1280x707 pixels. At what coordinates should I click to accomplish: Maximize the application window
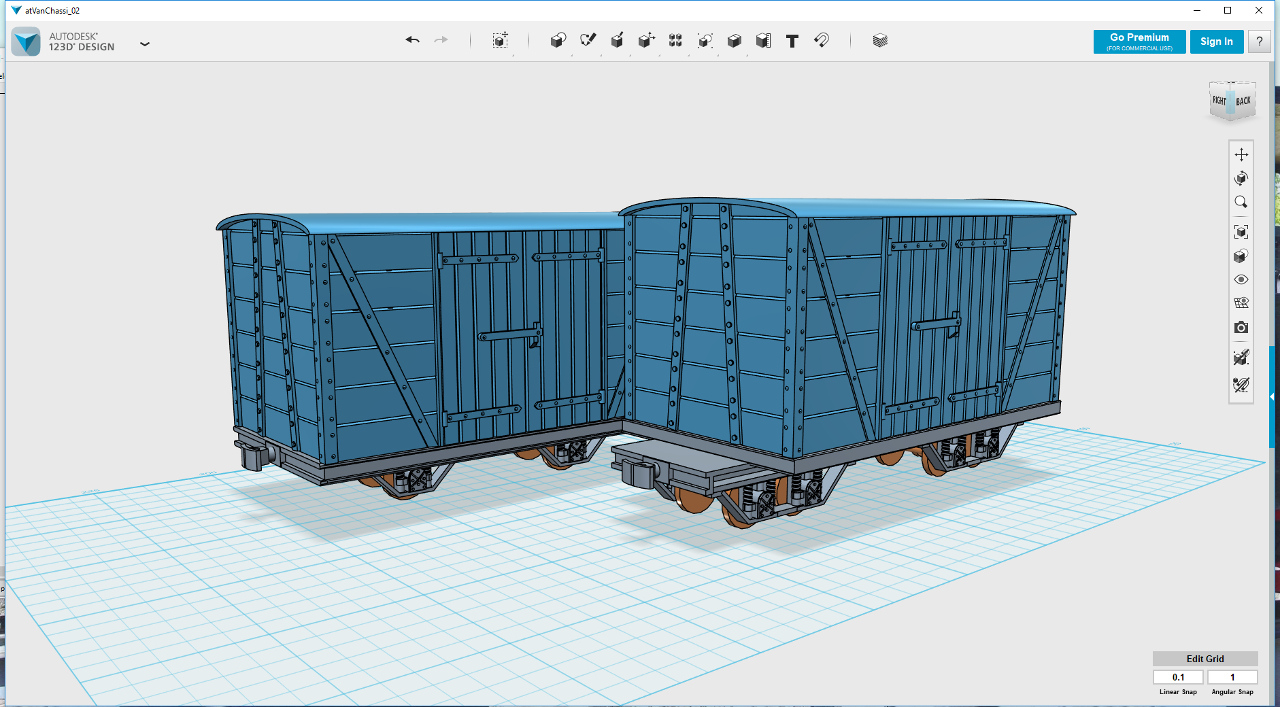(1228, 10)
